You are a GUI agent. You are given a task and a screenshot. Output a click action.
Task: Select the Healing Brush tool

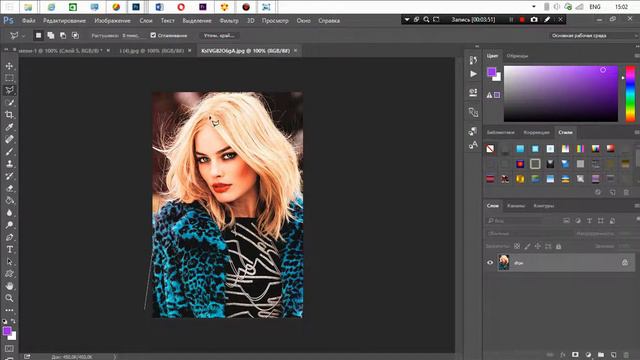click(9, 139)
